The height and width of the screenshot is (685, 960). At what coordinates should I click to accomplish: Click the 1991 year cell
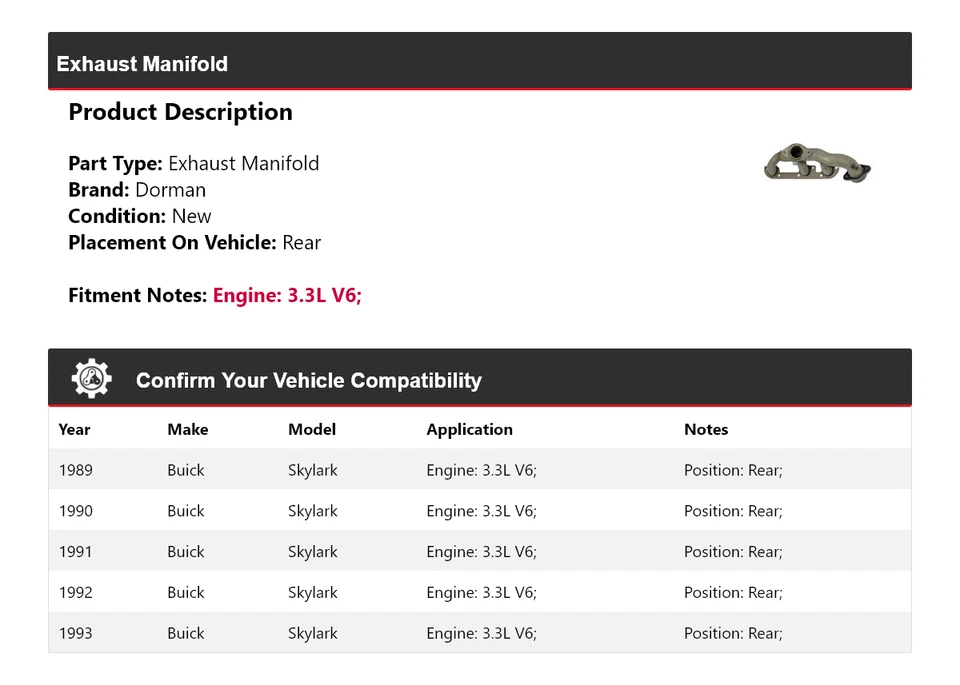(x=76, y=552)
